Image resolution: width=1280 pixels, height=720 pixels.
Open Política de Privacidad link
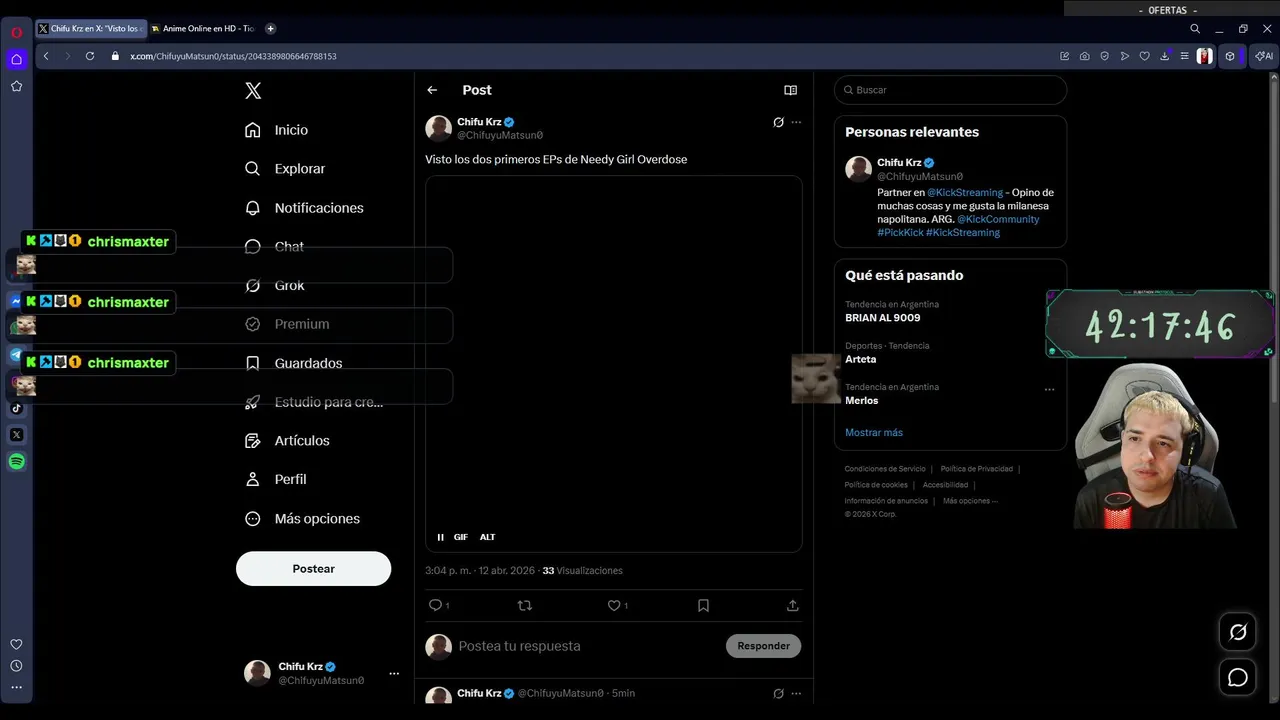coord(976,469)
